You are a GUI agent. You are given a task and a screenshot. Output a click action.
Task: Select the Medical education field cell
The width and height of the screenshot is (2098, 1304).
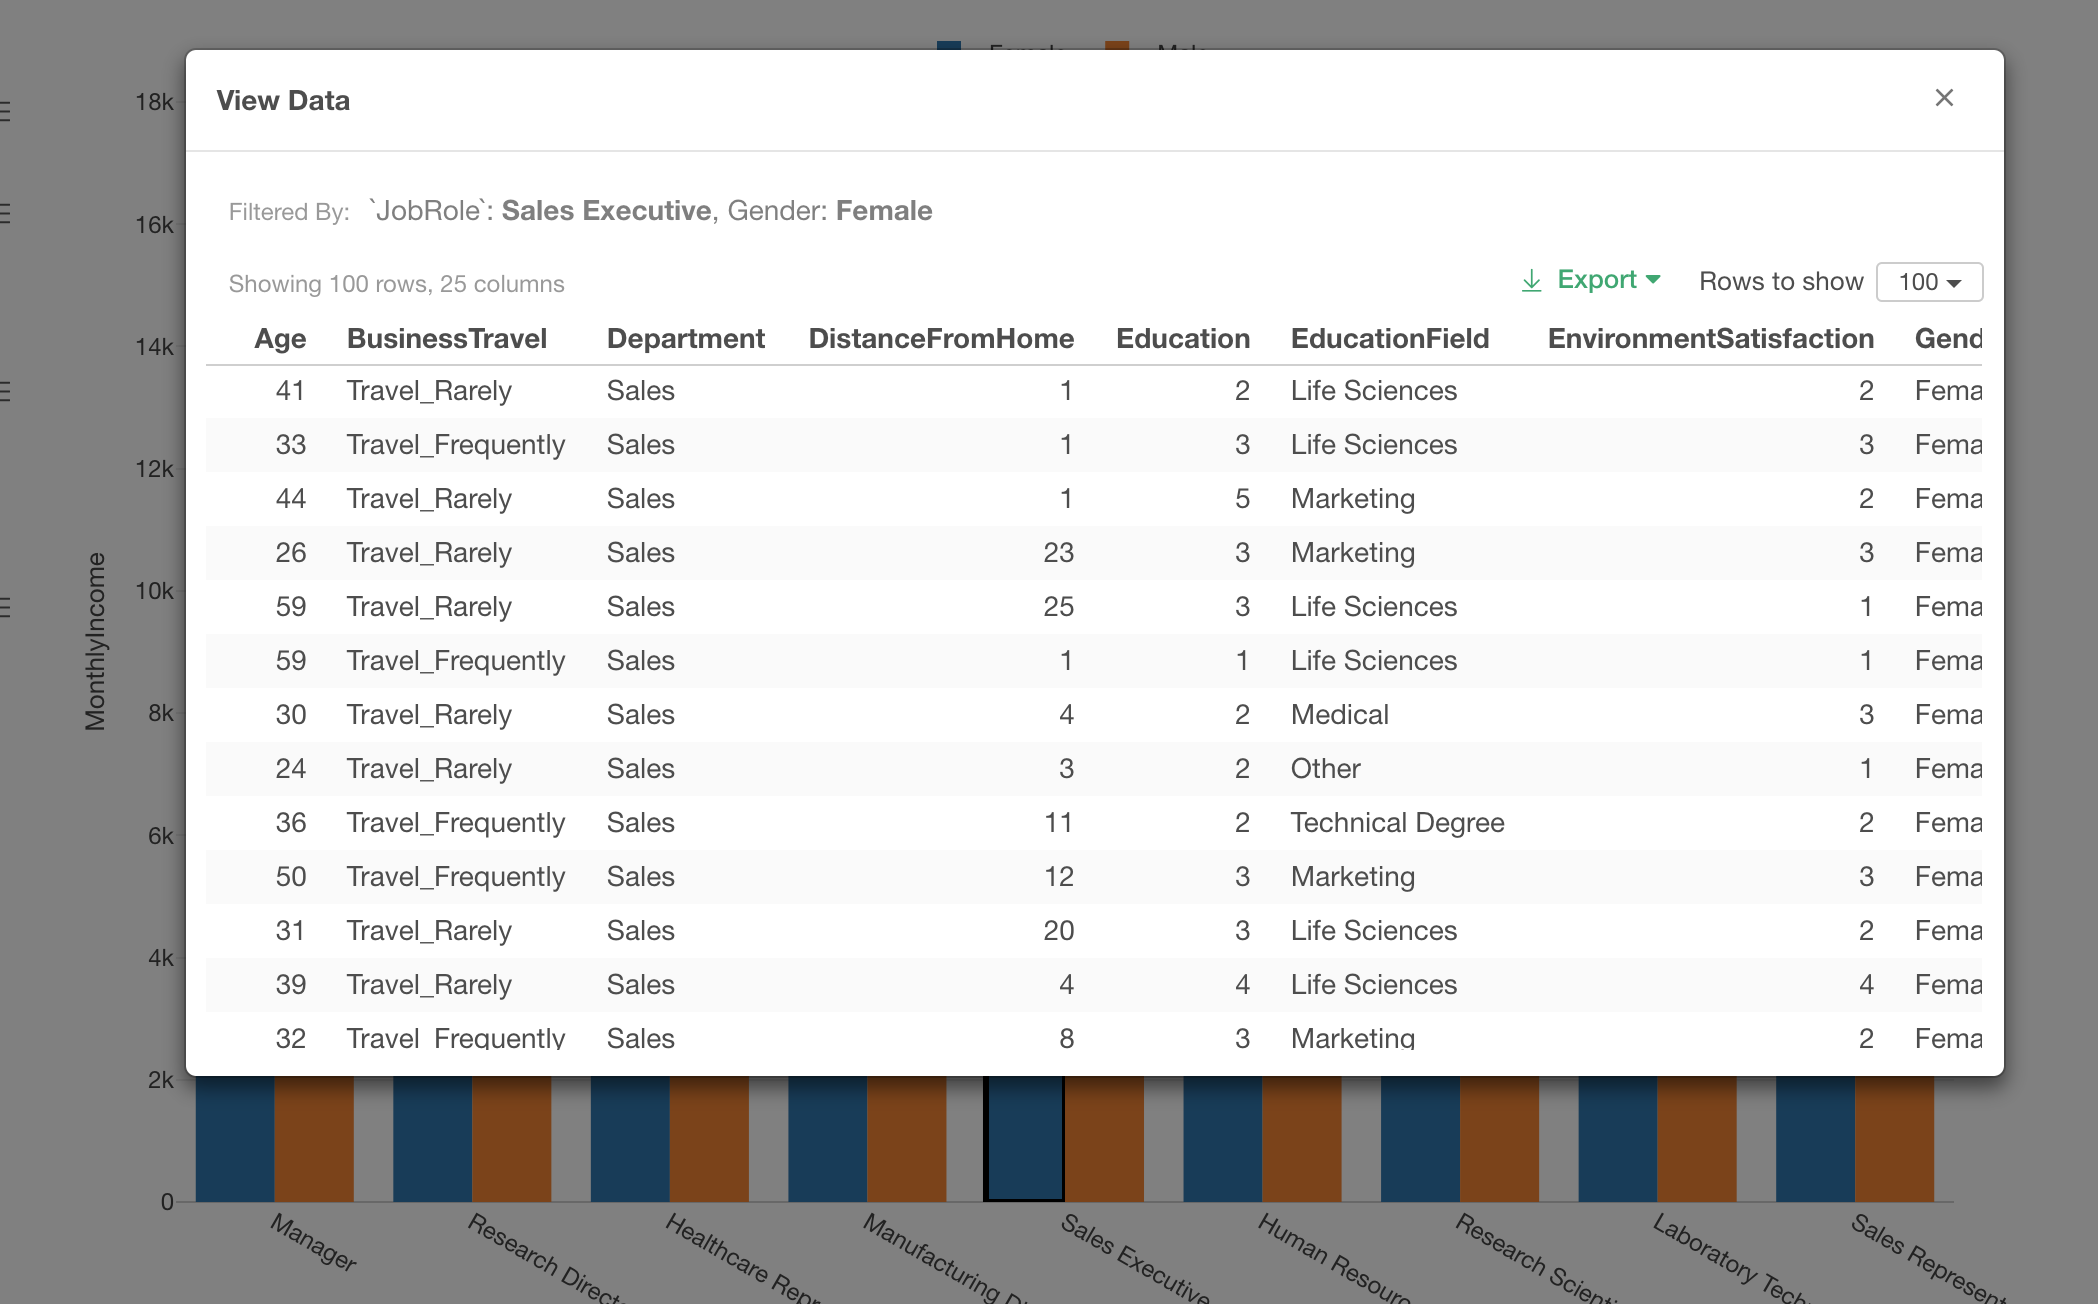[x=1340, y=715]
